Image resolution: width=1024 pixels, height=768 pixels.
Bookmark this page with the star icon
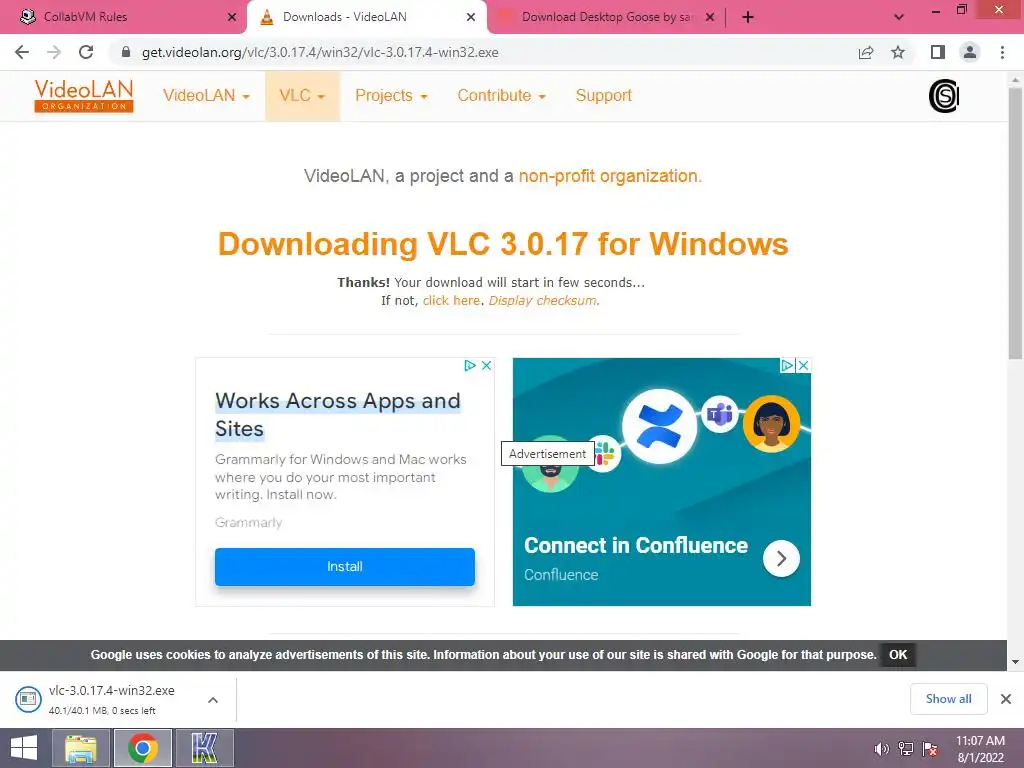click(x=898, y=52)
